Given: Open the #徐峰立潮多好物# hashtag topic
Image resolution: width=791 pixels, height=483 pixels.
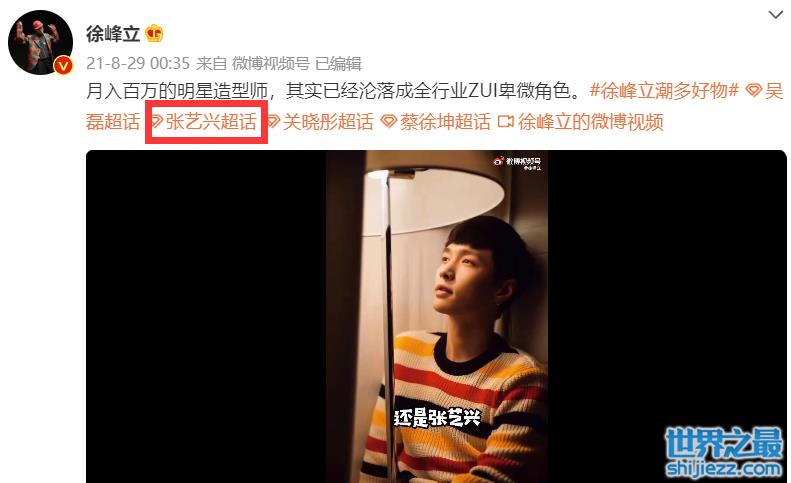Looking at the screenshot, I should (x=664, y=91).
